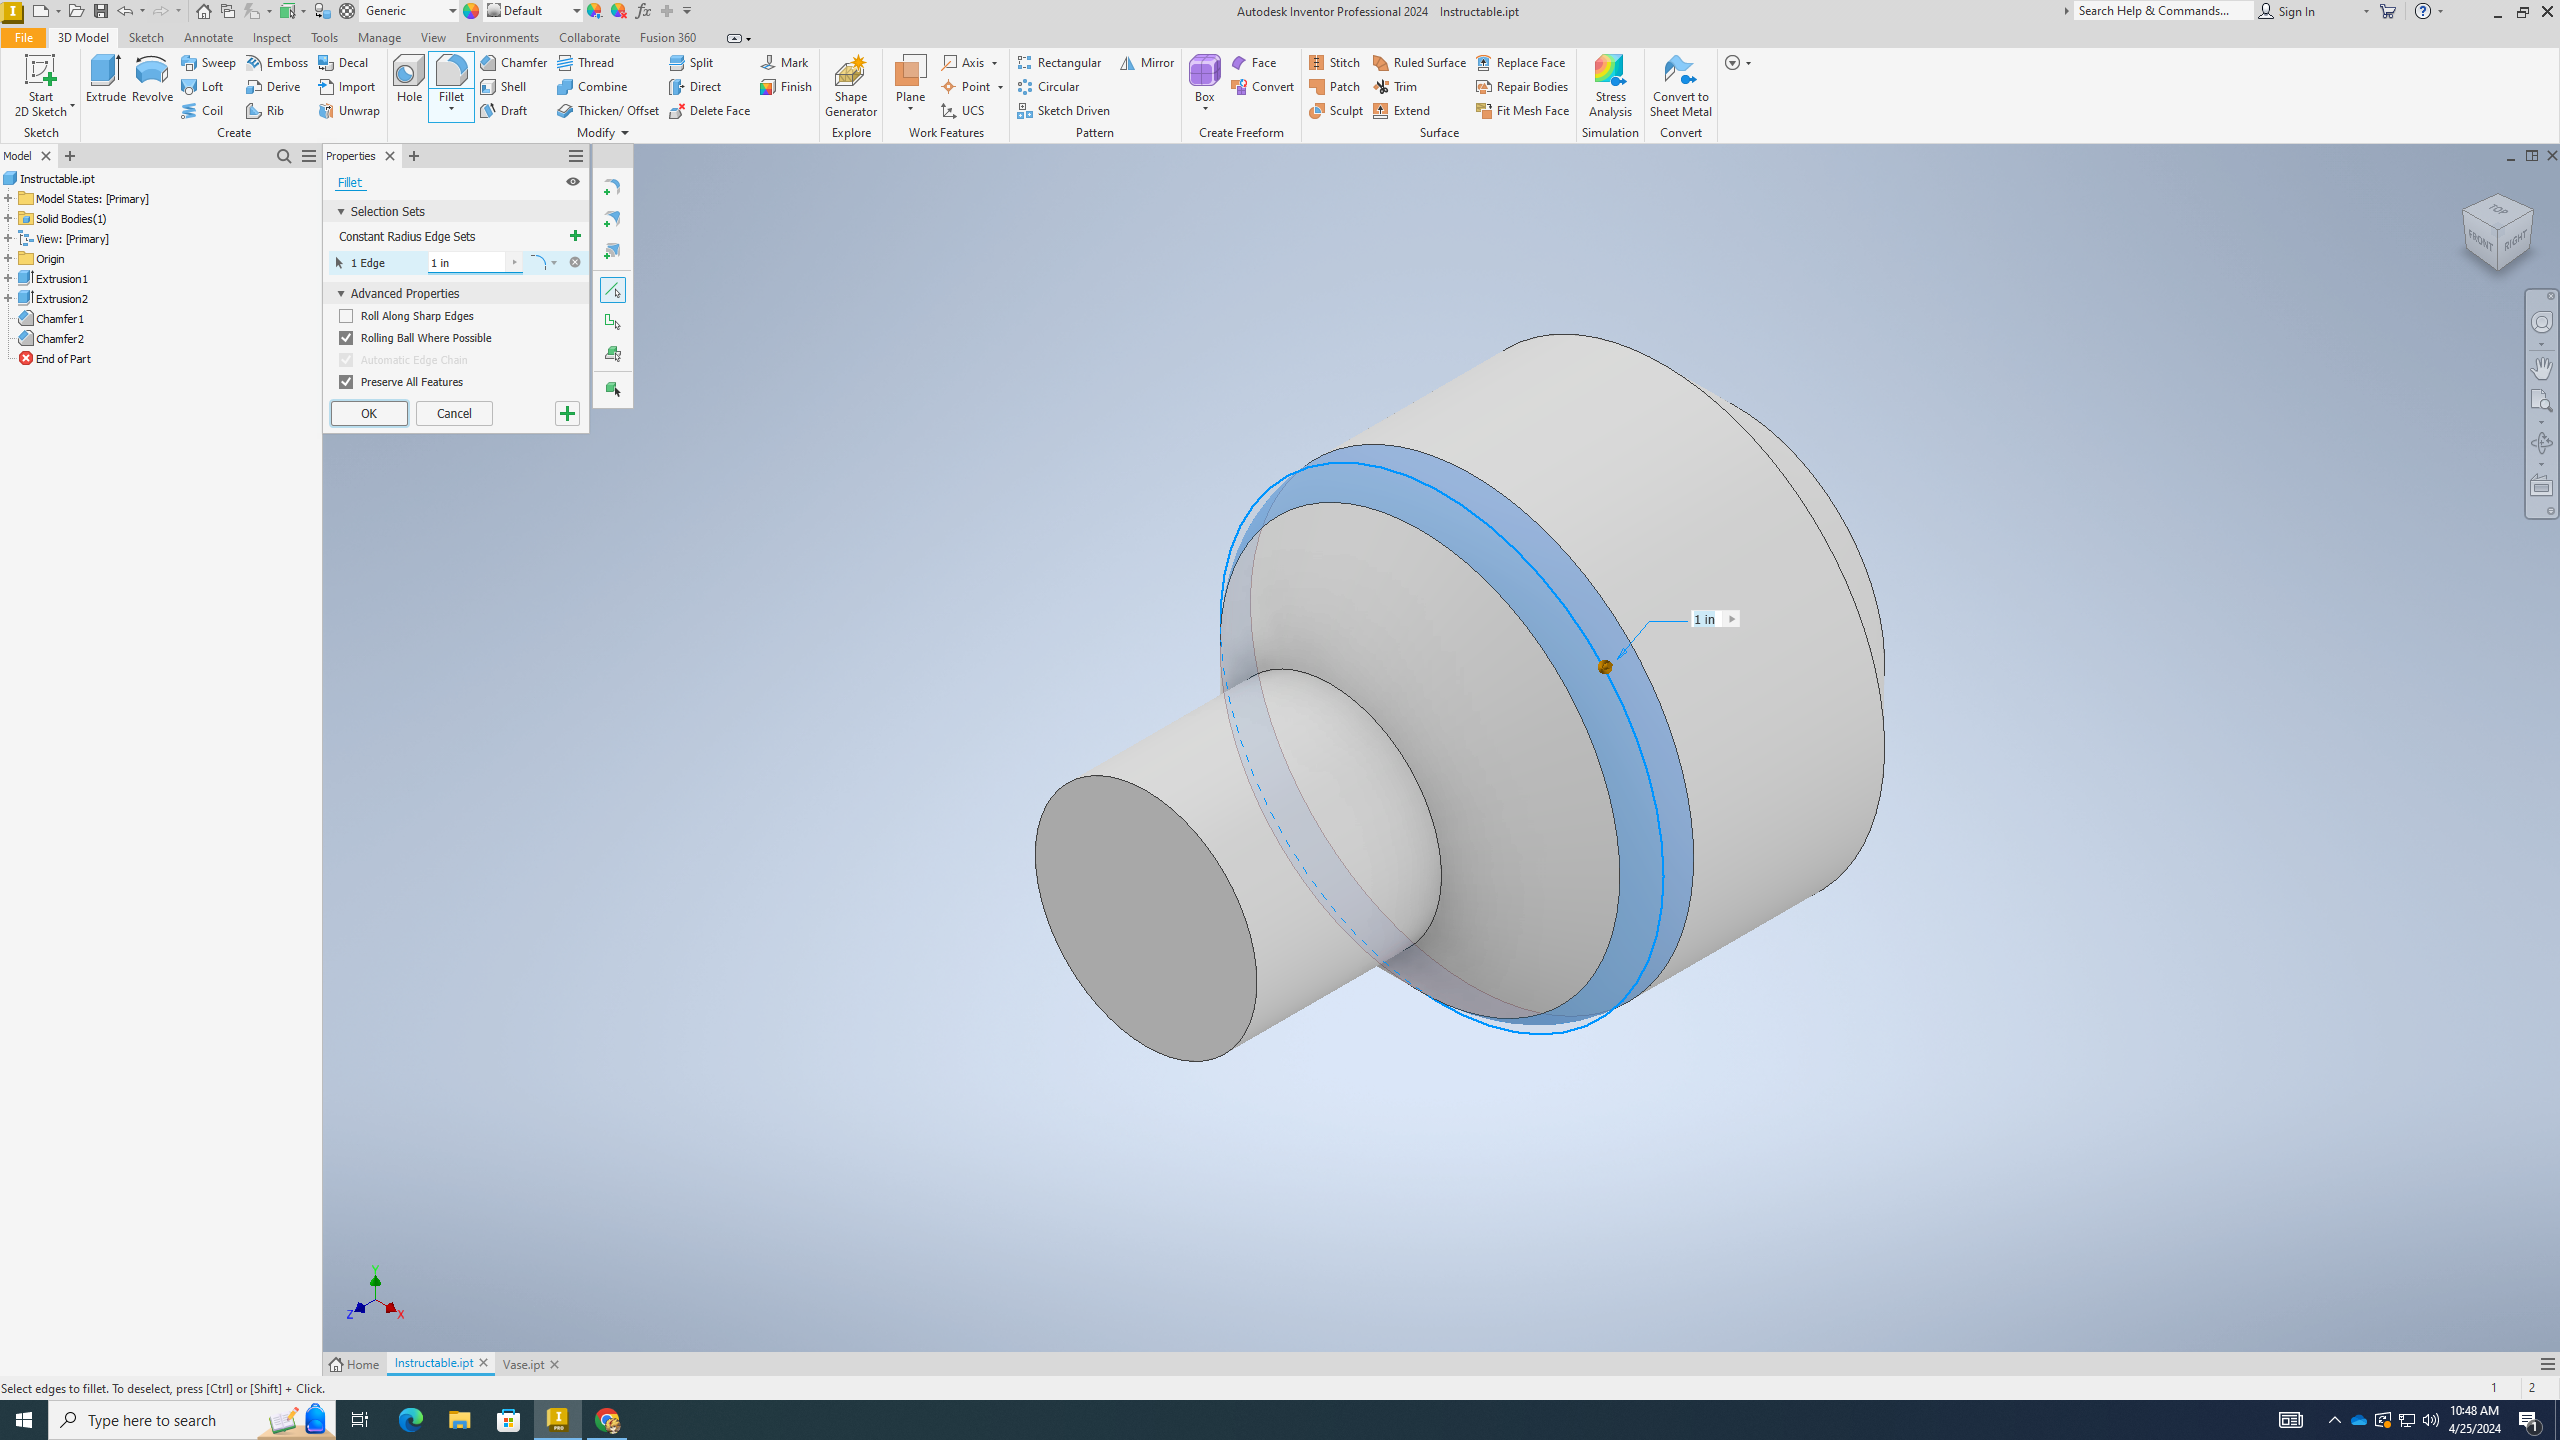Open Stress Analysis
The width and height of the screenshot is (2560, 1440).
pyautogui.click(x=1610, y=86)
